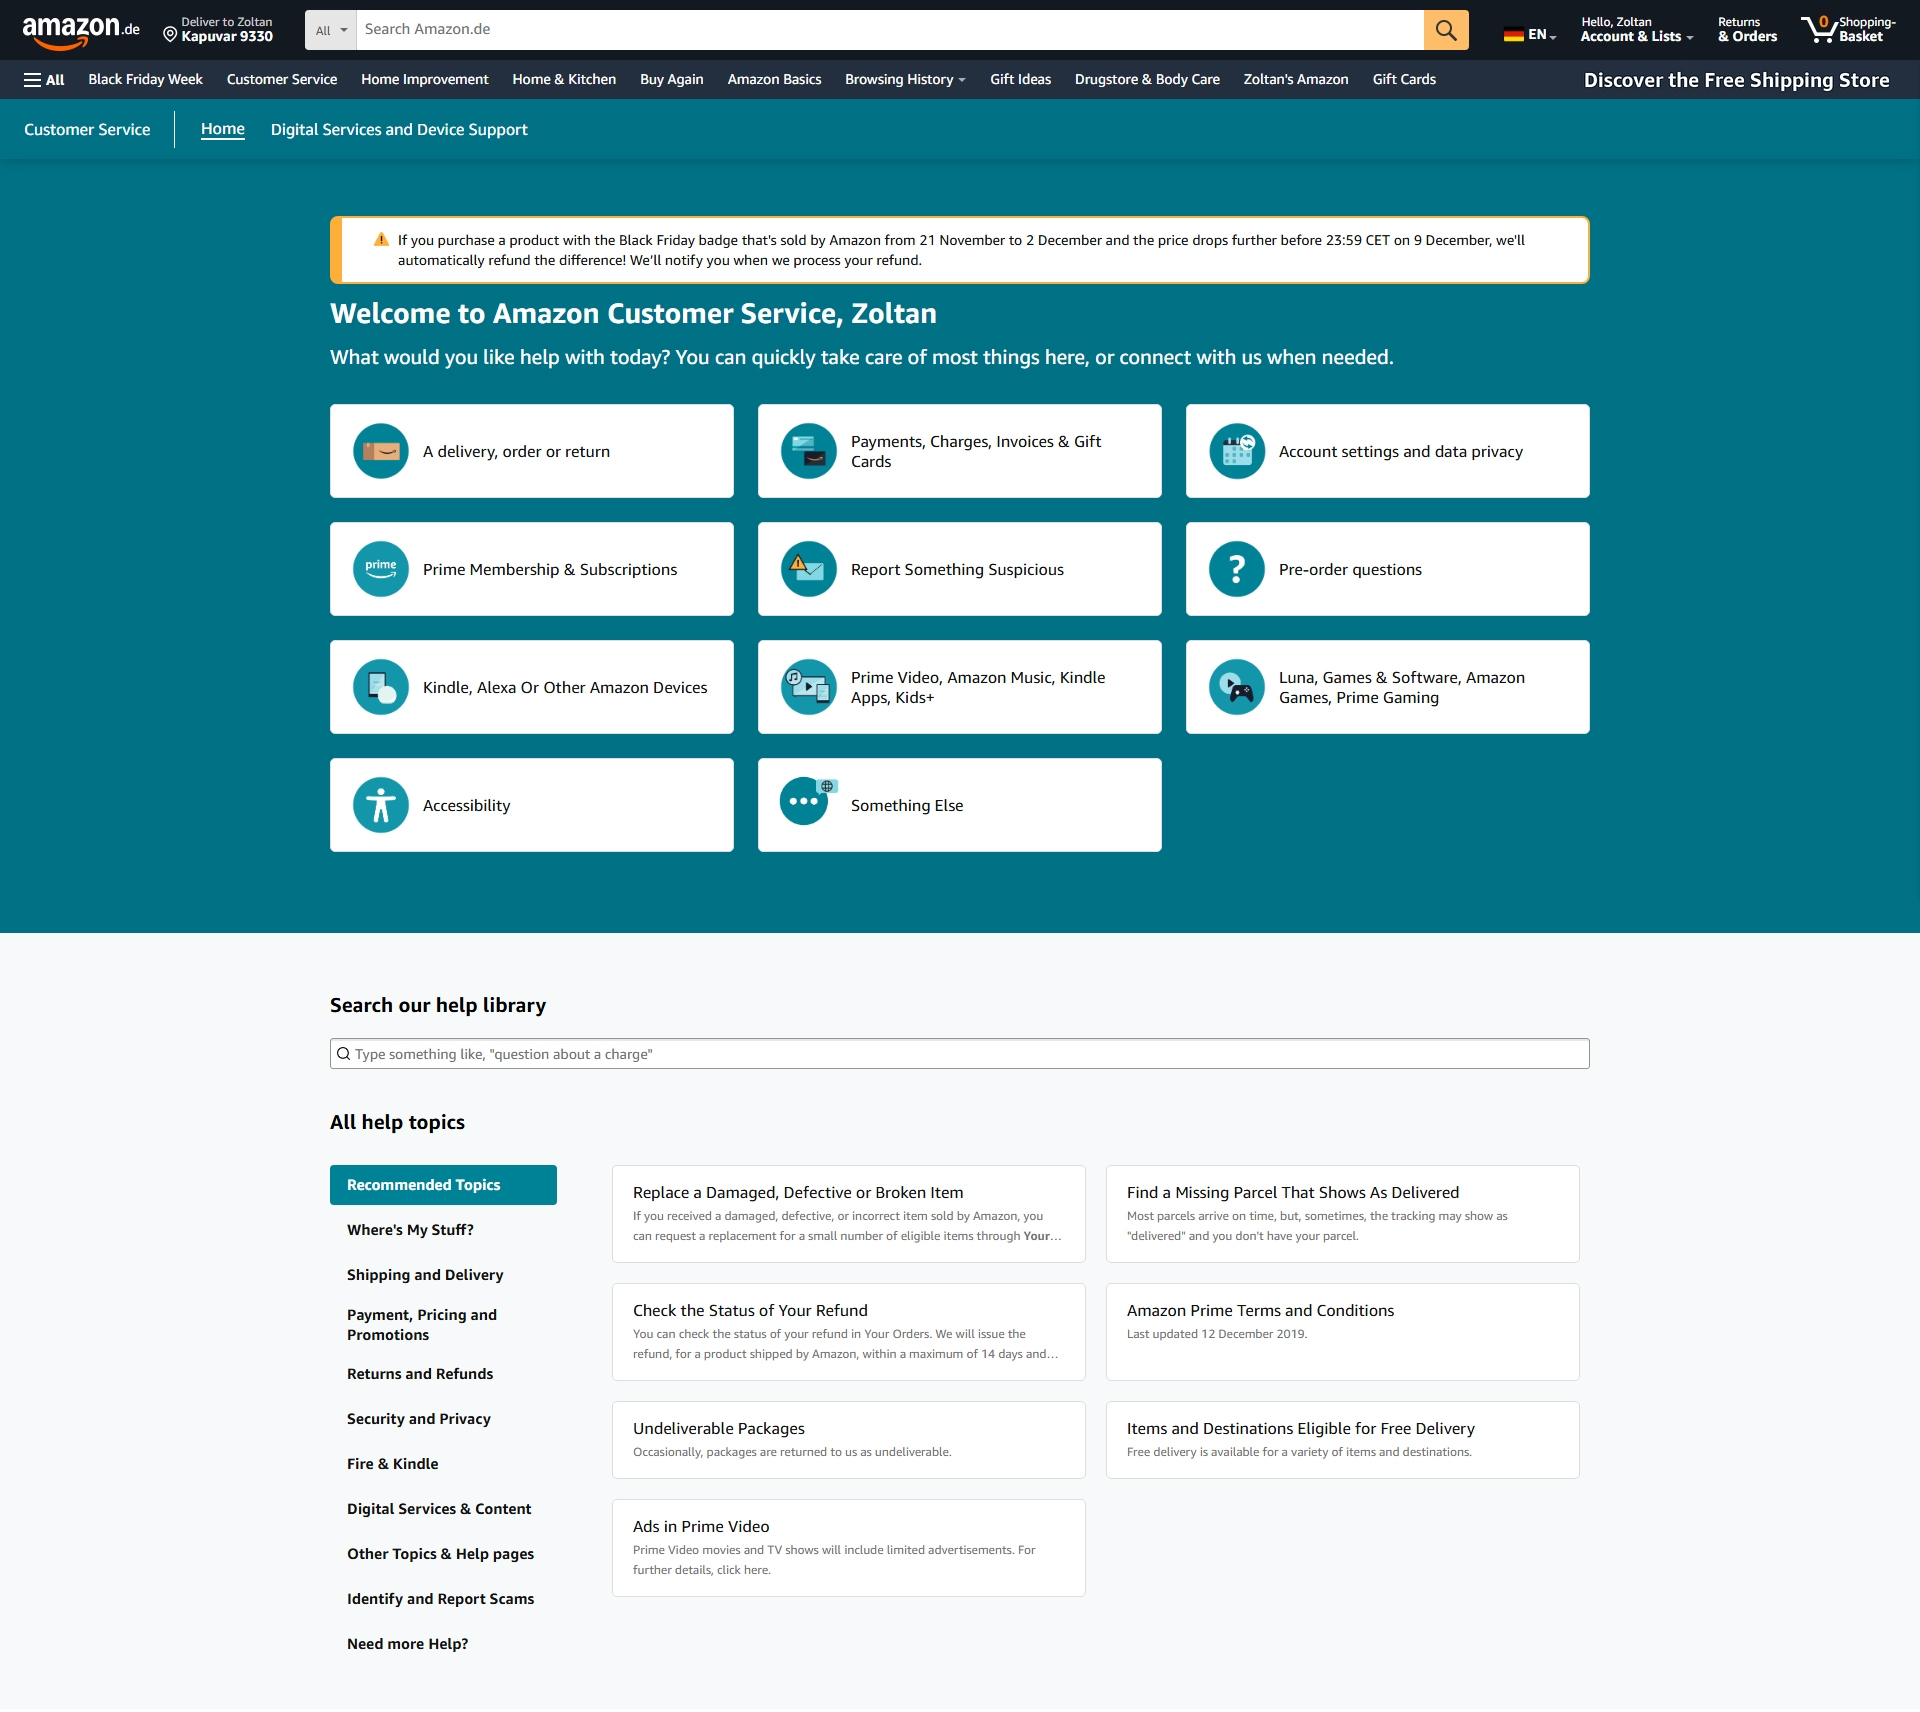Select Where's My Stuff? topic
1920x1712 pixels.
tap(410, 1230)
